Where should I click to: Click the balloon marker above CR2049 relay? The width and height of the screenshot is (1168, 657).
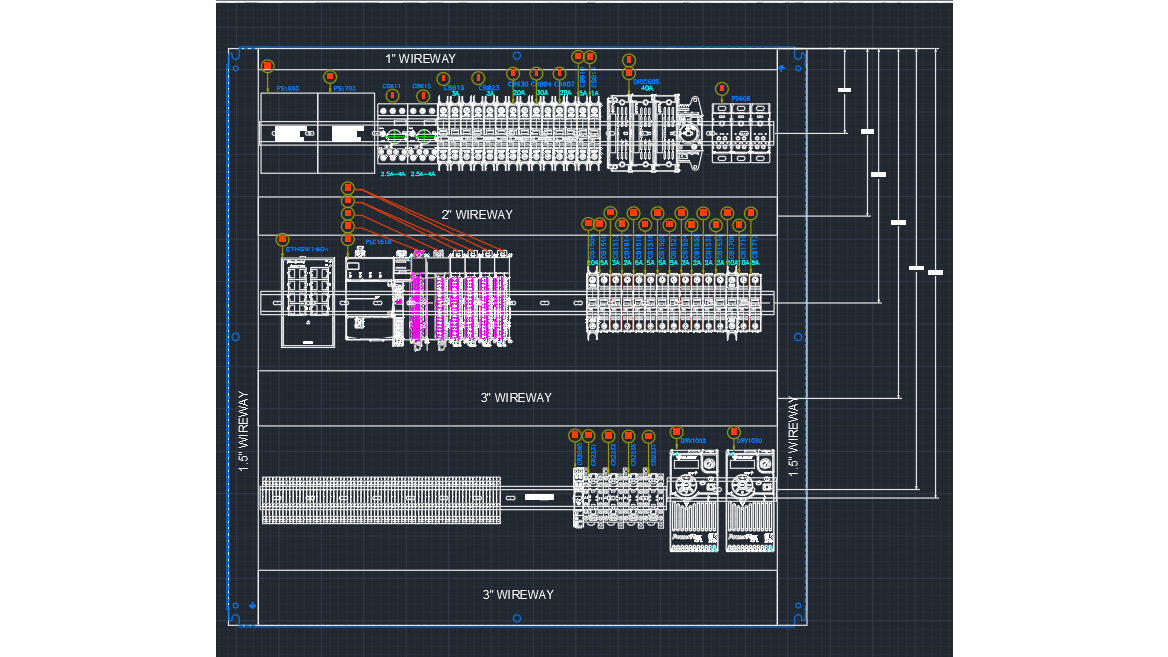[575, 434]
